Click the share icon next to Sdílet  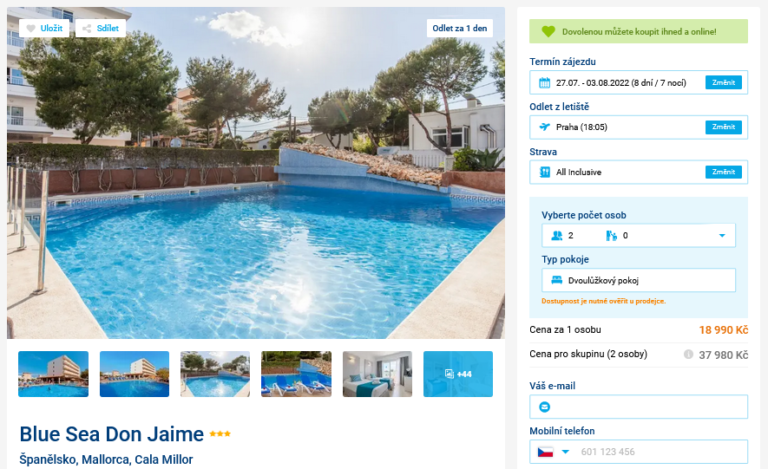tap(87, 28)
